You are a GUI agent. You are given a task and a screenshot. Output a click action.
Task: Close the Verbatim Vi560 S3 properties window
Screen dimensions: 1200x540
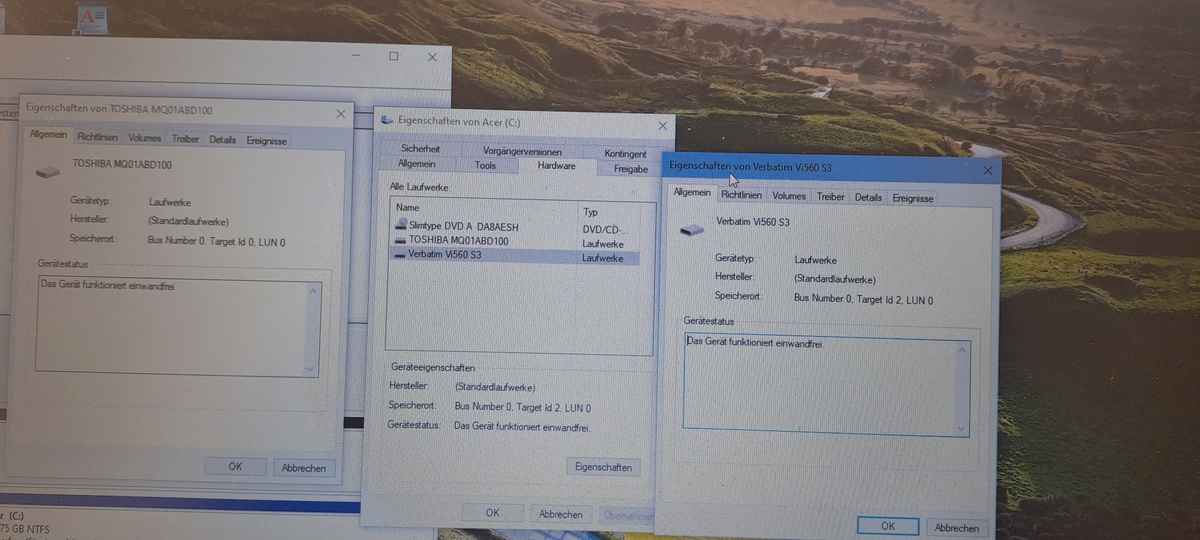coord(988,171)
